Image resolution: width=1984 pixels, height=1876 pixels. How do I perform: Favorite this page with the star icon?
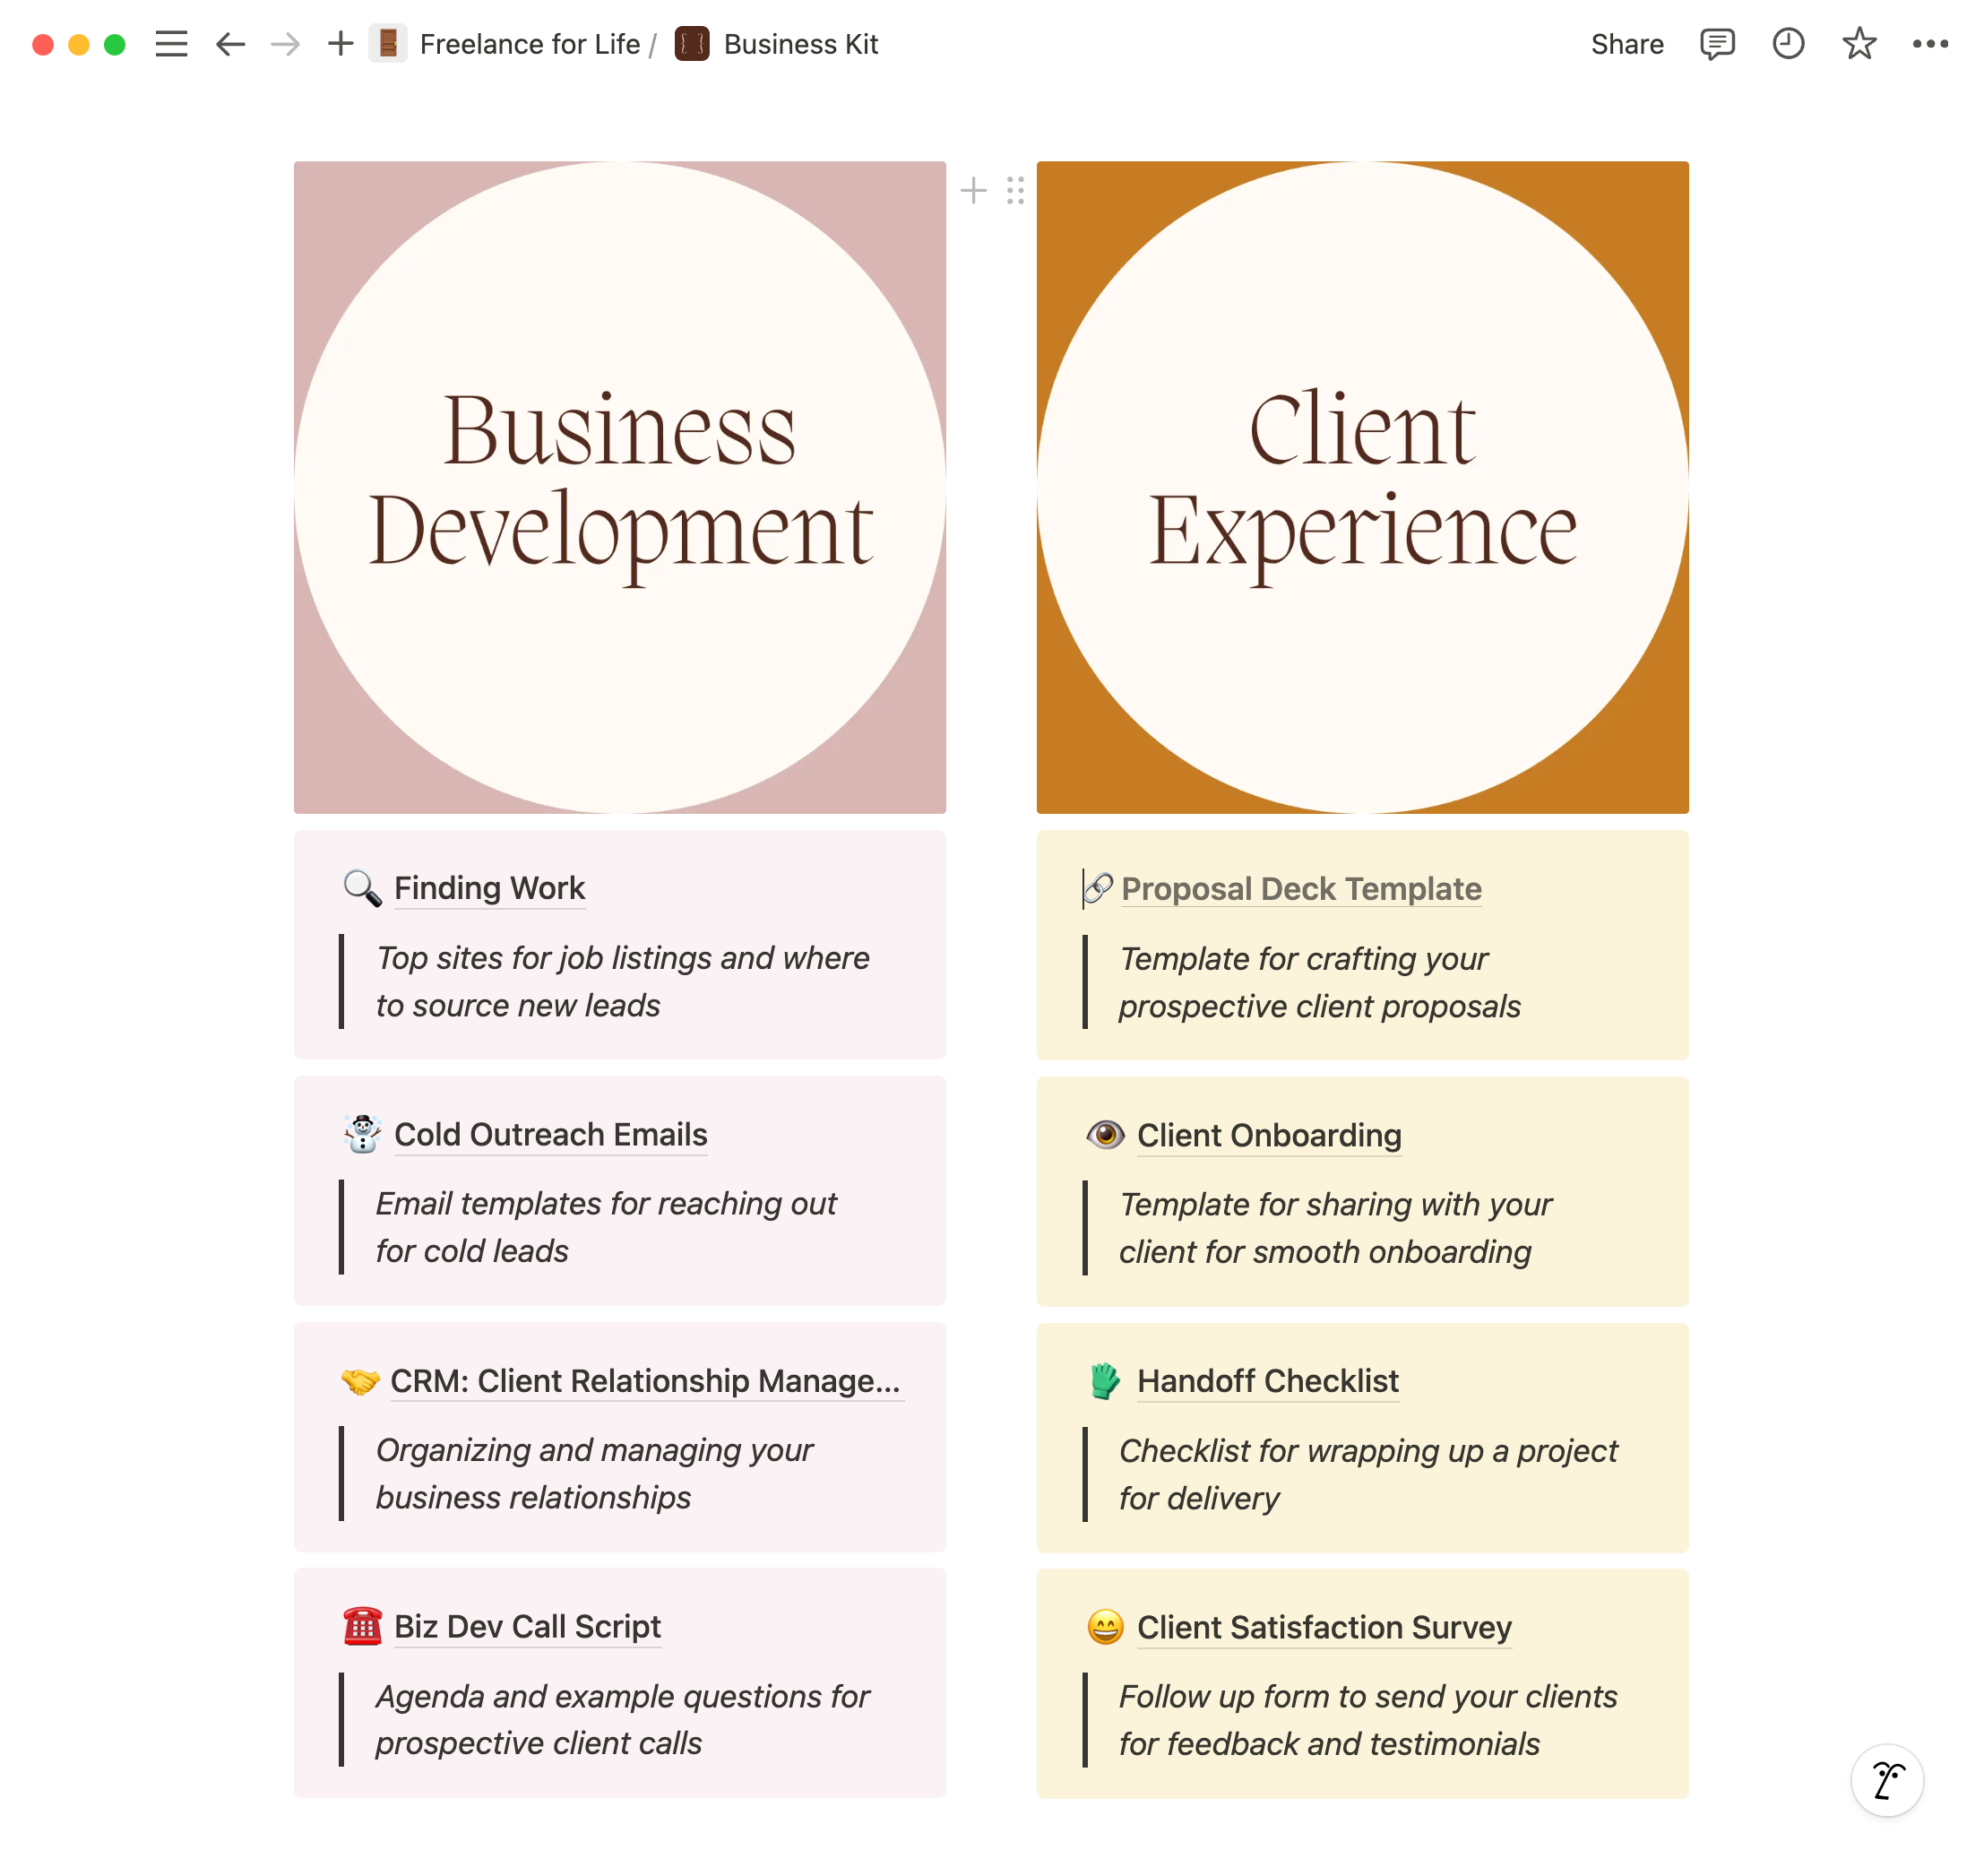(x=1859, y=44)
